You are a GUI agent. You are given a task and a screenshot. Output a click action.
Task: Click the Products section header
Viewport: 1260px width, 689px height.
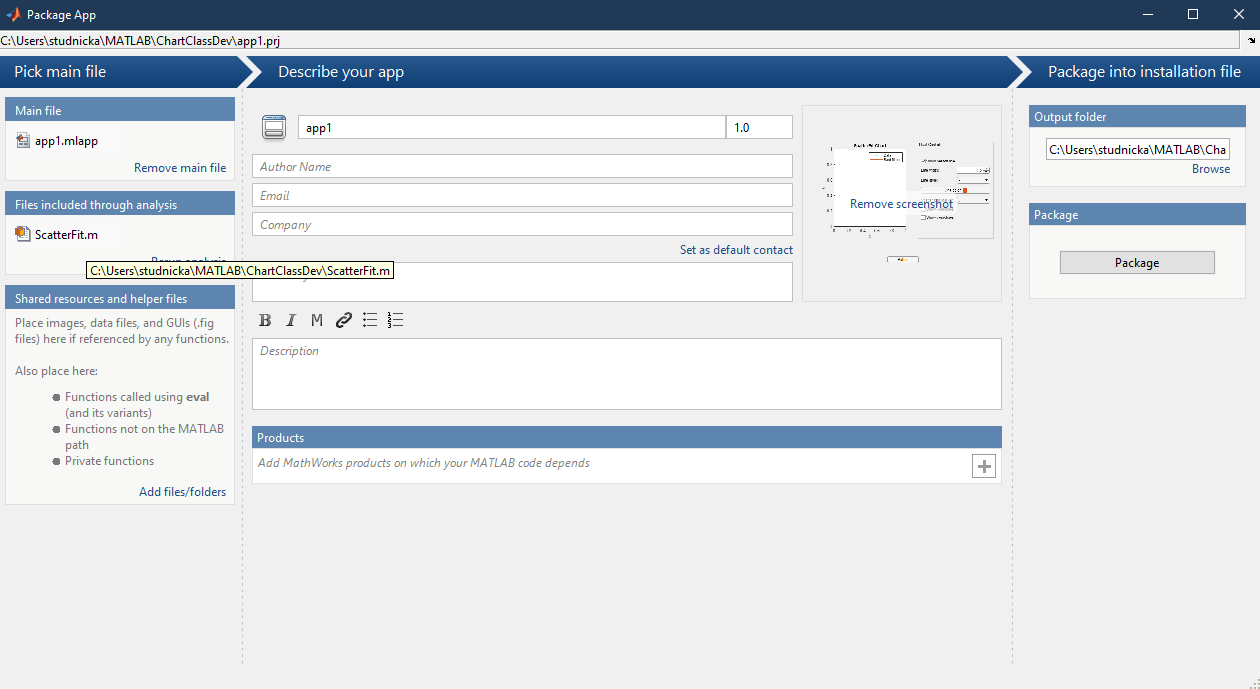[627, 437]
